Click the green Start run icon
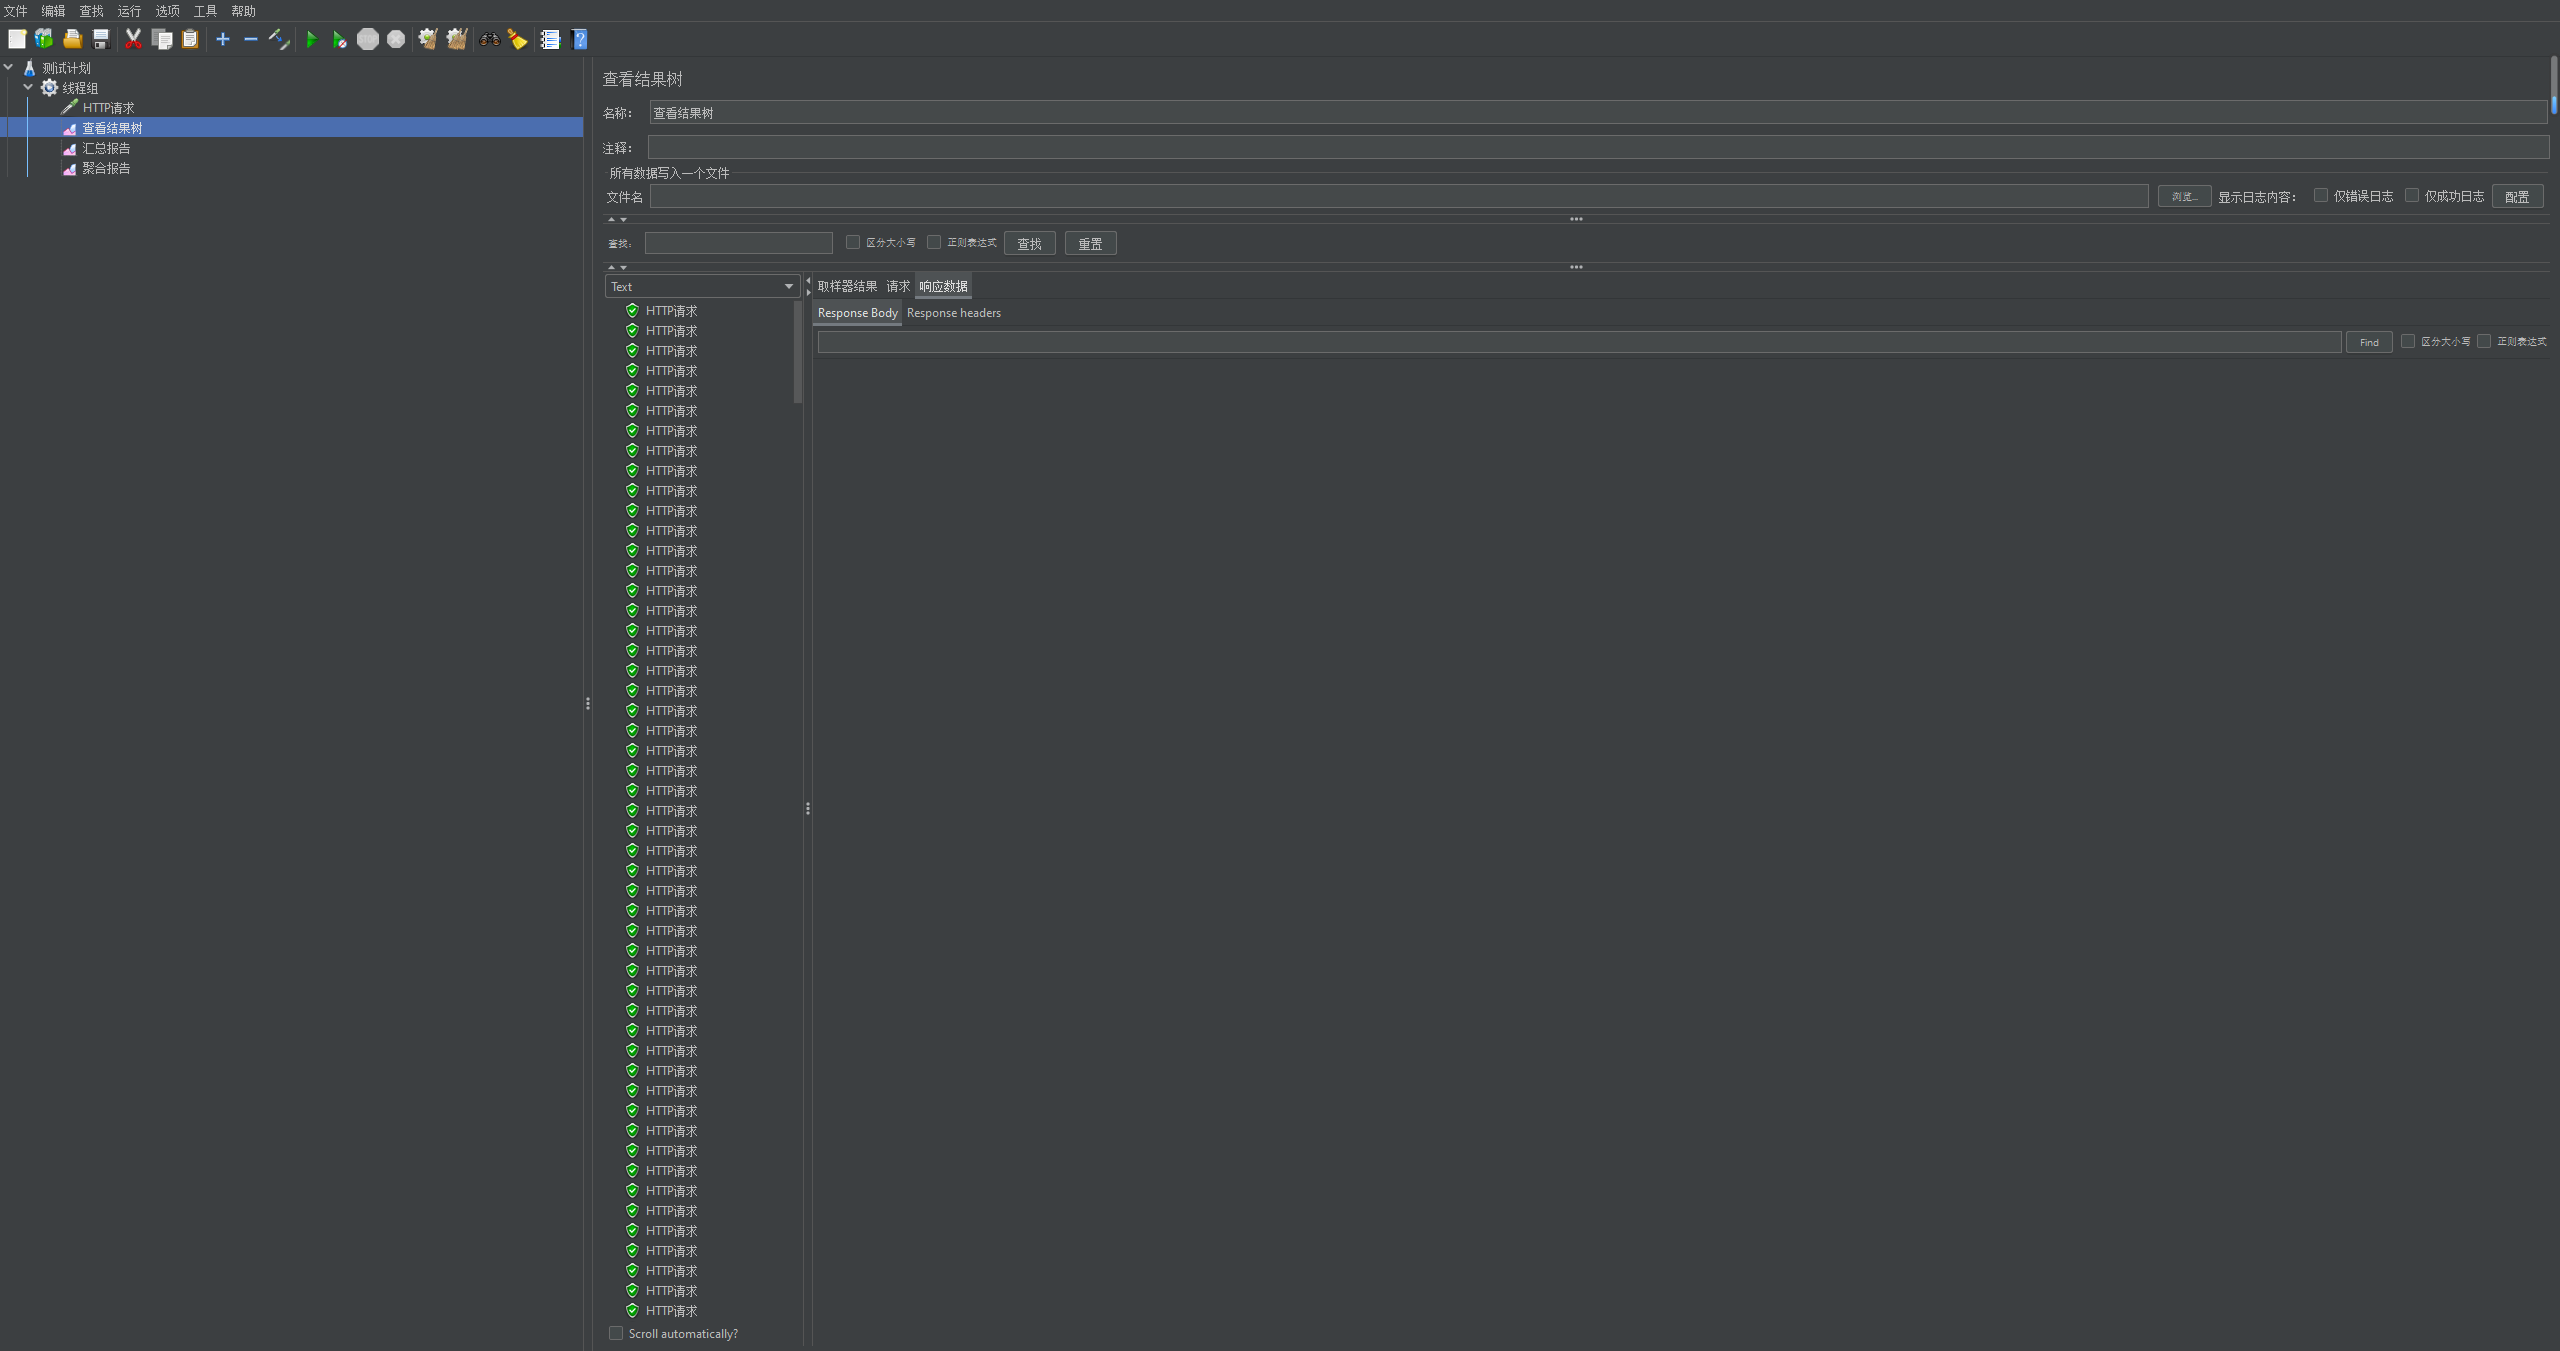The width and height of the screenshot is (2560, 1351). click(311, 40)
